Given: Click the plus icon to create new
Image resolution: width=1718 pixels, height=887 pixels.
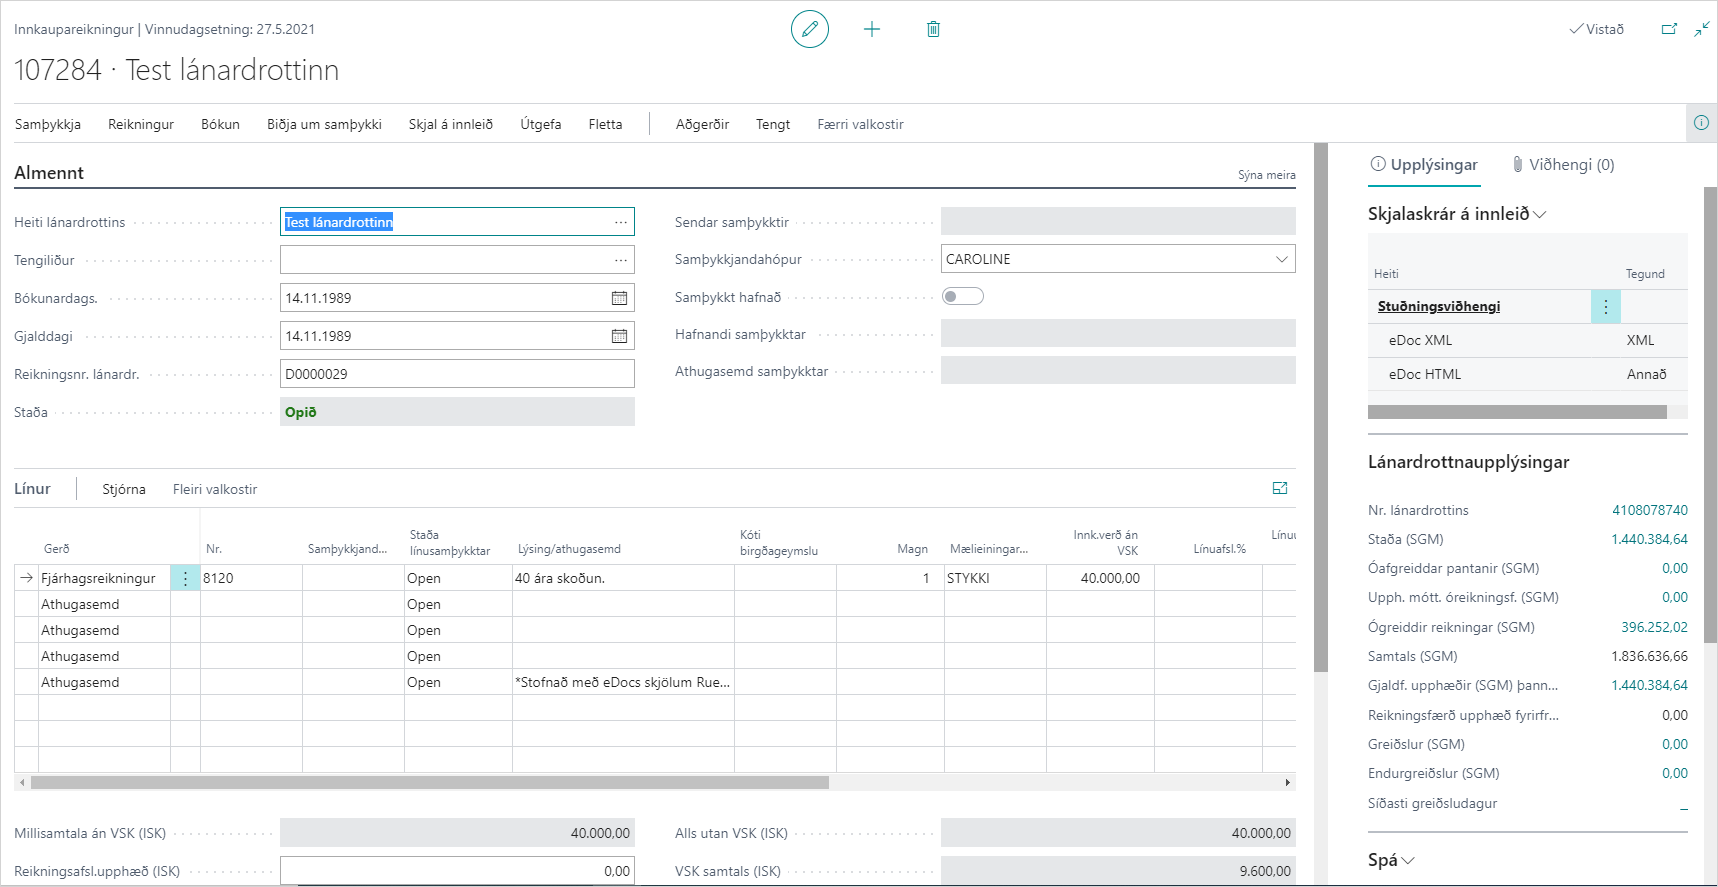Looking at the screenshot, I should tap(872, 29).
